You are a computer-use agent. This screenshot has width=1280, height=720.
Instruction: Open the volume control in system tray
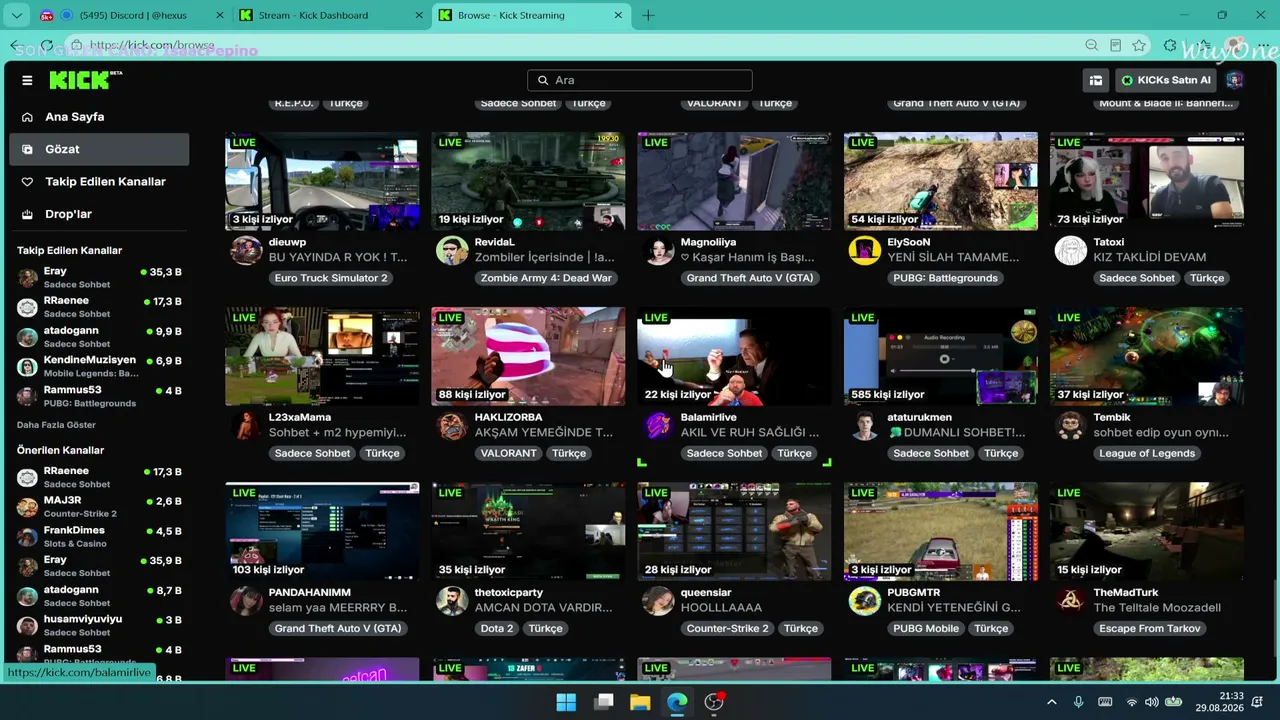point(1152,702)
